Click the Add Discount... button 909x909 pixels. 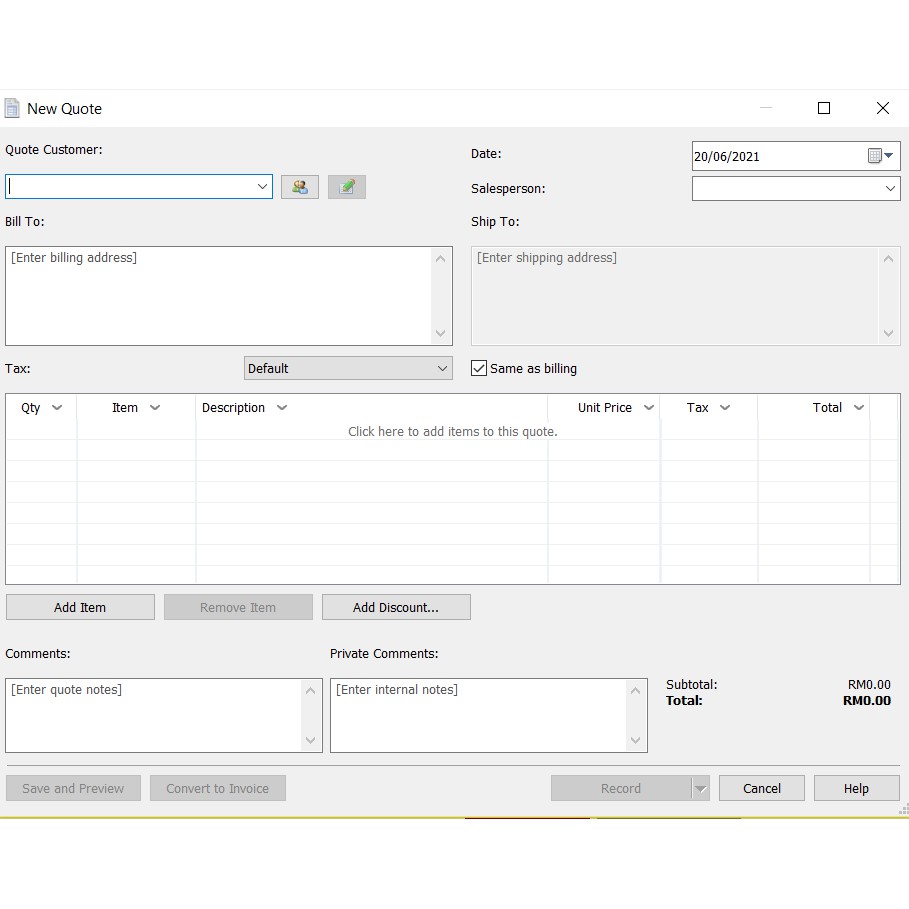396,607
